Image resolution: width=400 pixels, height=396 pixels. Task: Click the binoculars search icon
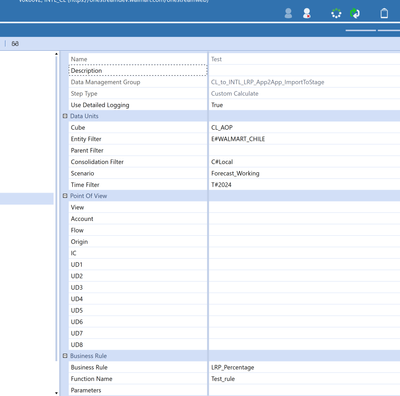(x=15, y=44)
